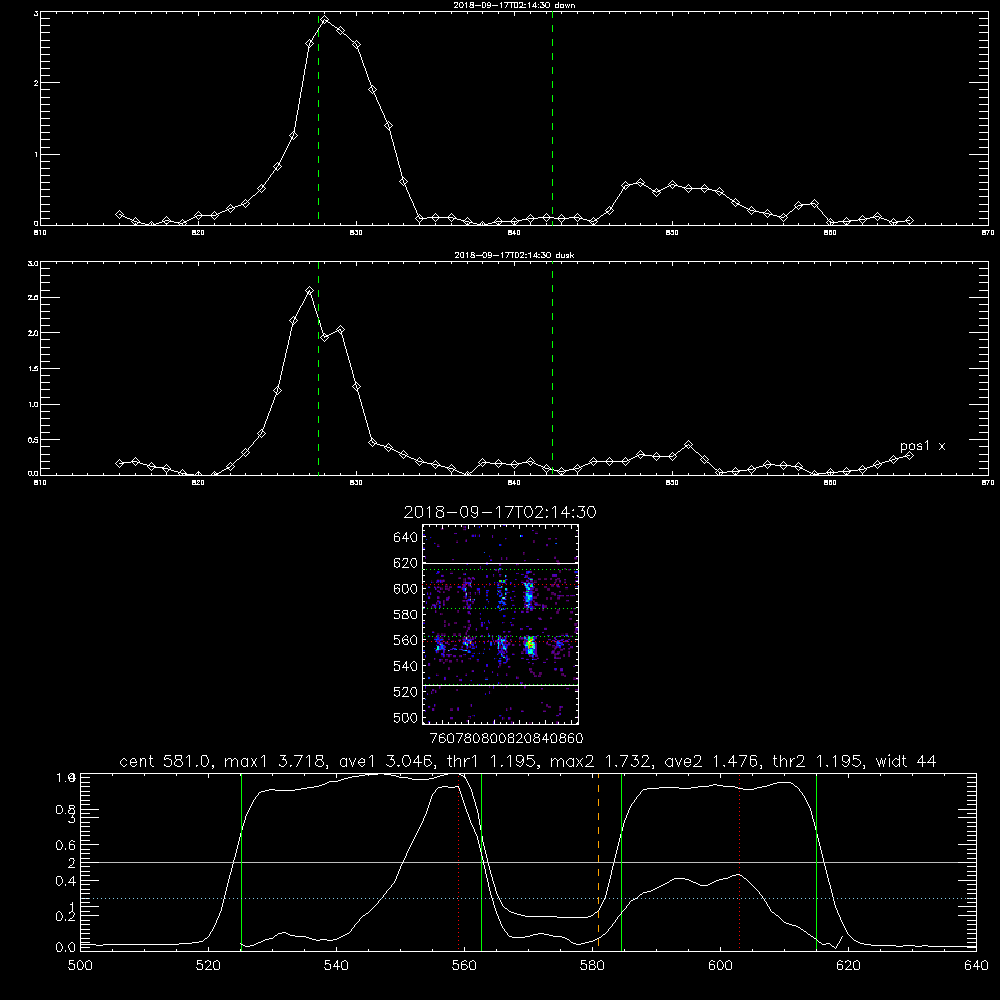Click the '620' x-axis label of bottom plot
1000x1000 pixels.
pos(848,966)
